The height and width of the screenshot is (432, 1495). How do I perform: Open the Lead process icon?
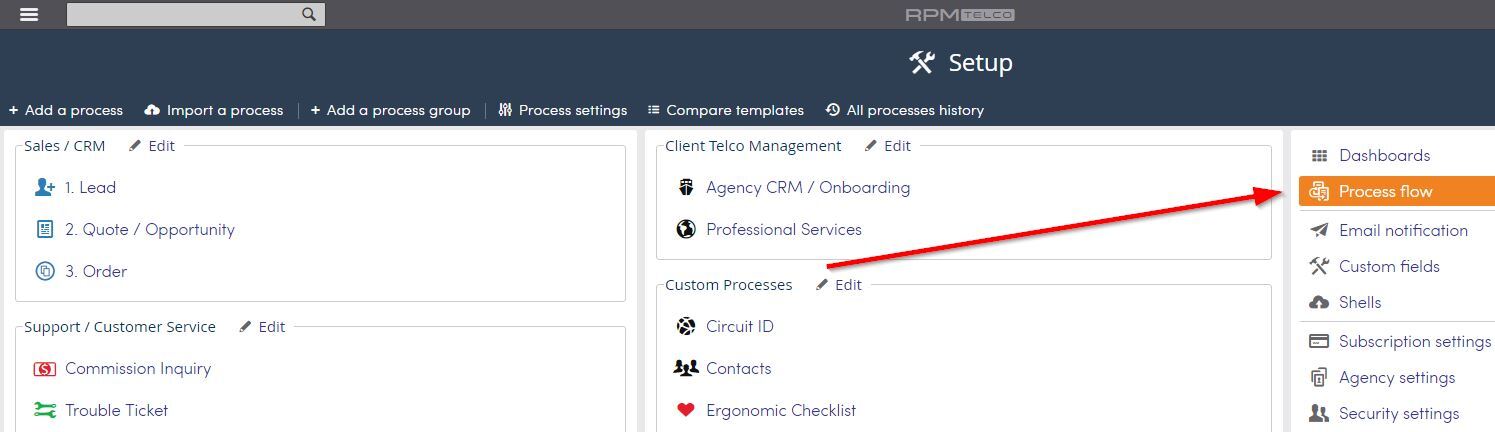coord(45,187)
